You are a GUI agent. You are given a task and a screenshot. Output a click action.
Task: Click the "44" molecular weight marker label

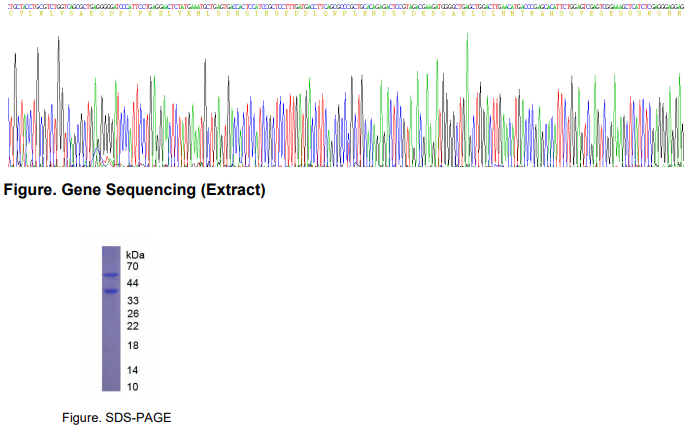133,283
